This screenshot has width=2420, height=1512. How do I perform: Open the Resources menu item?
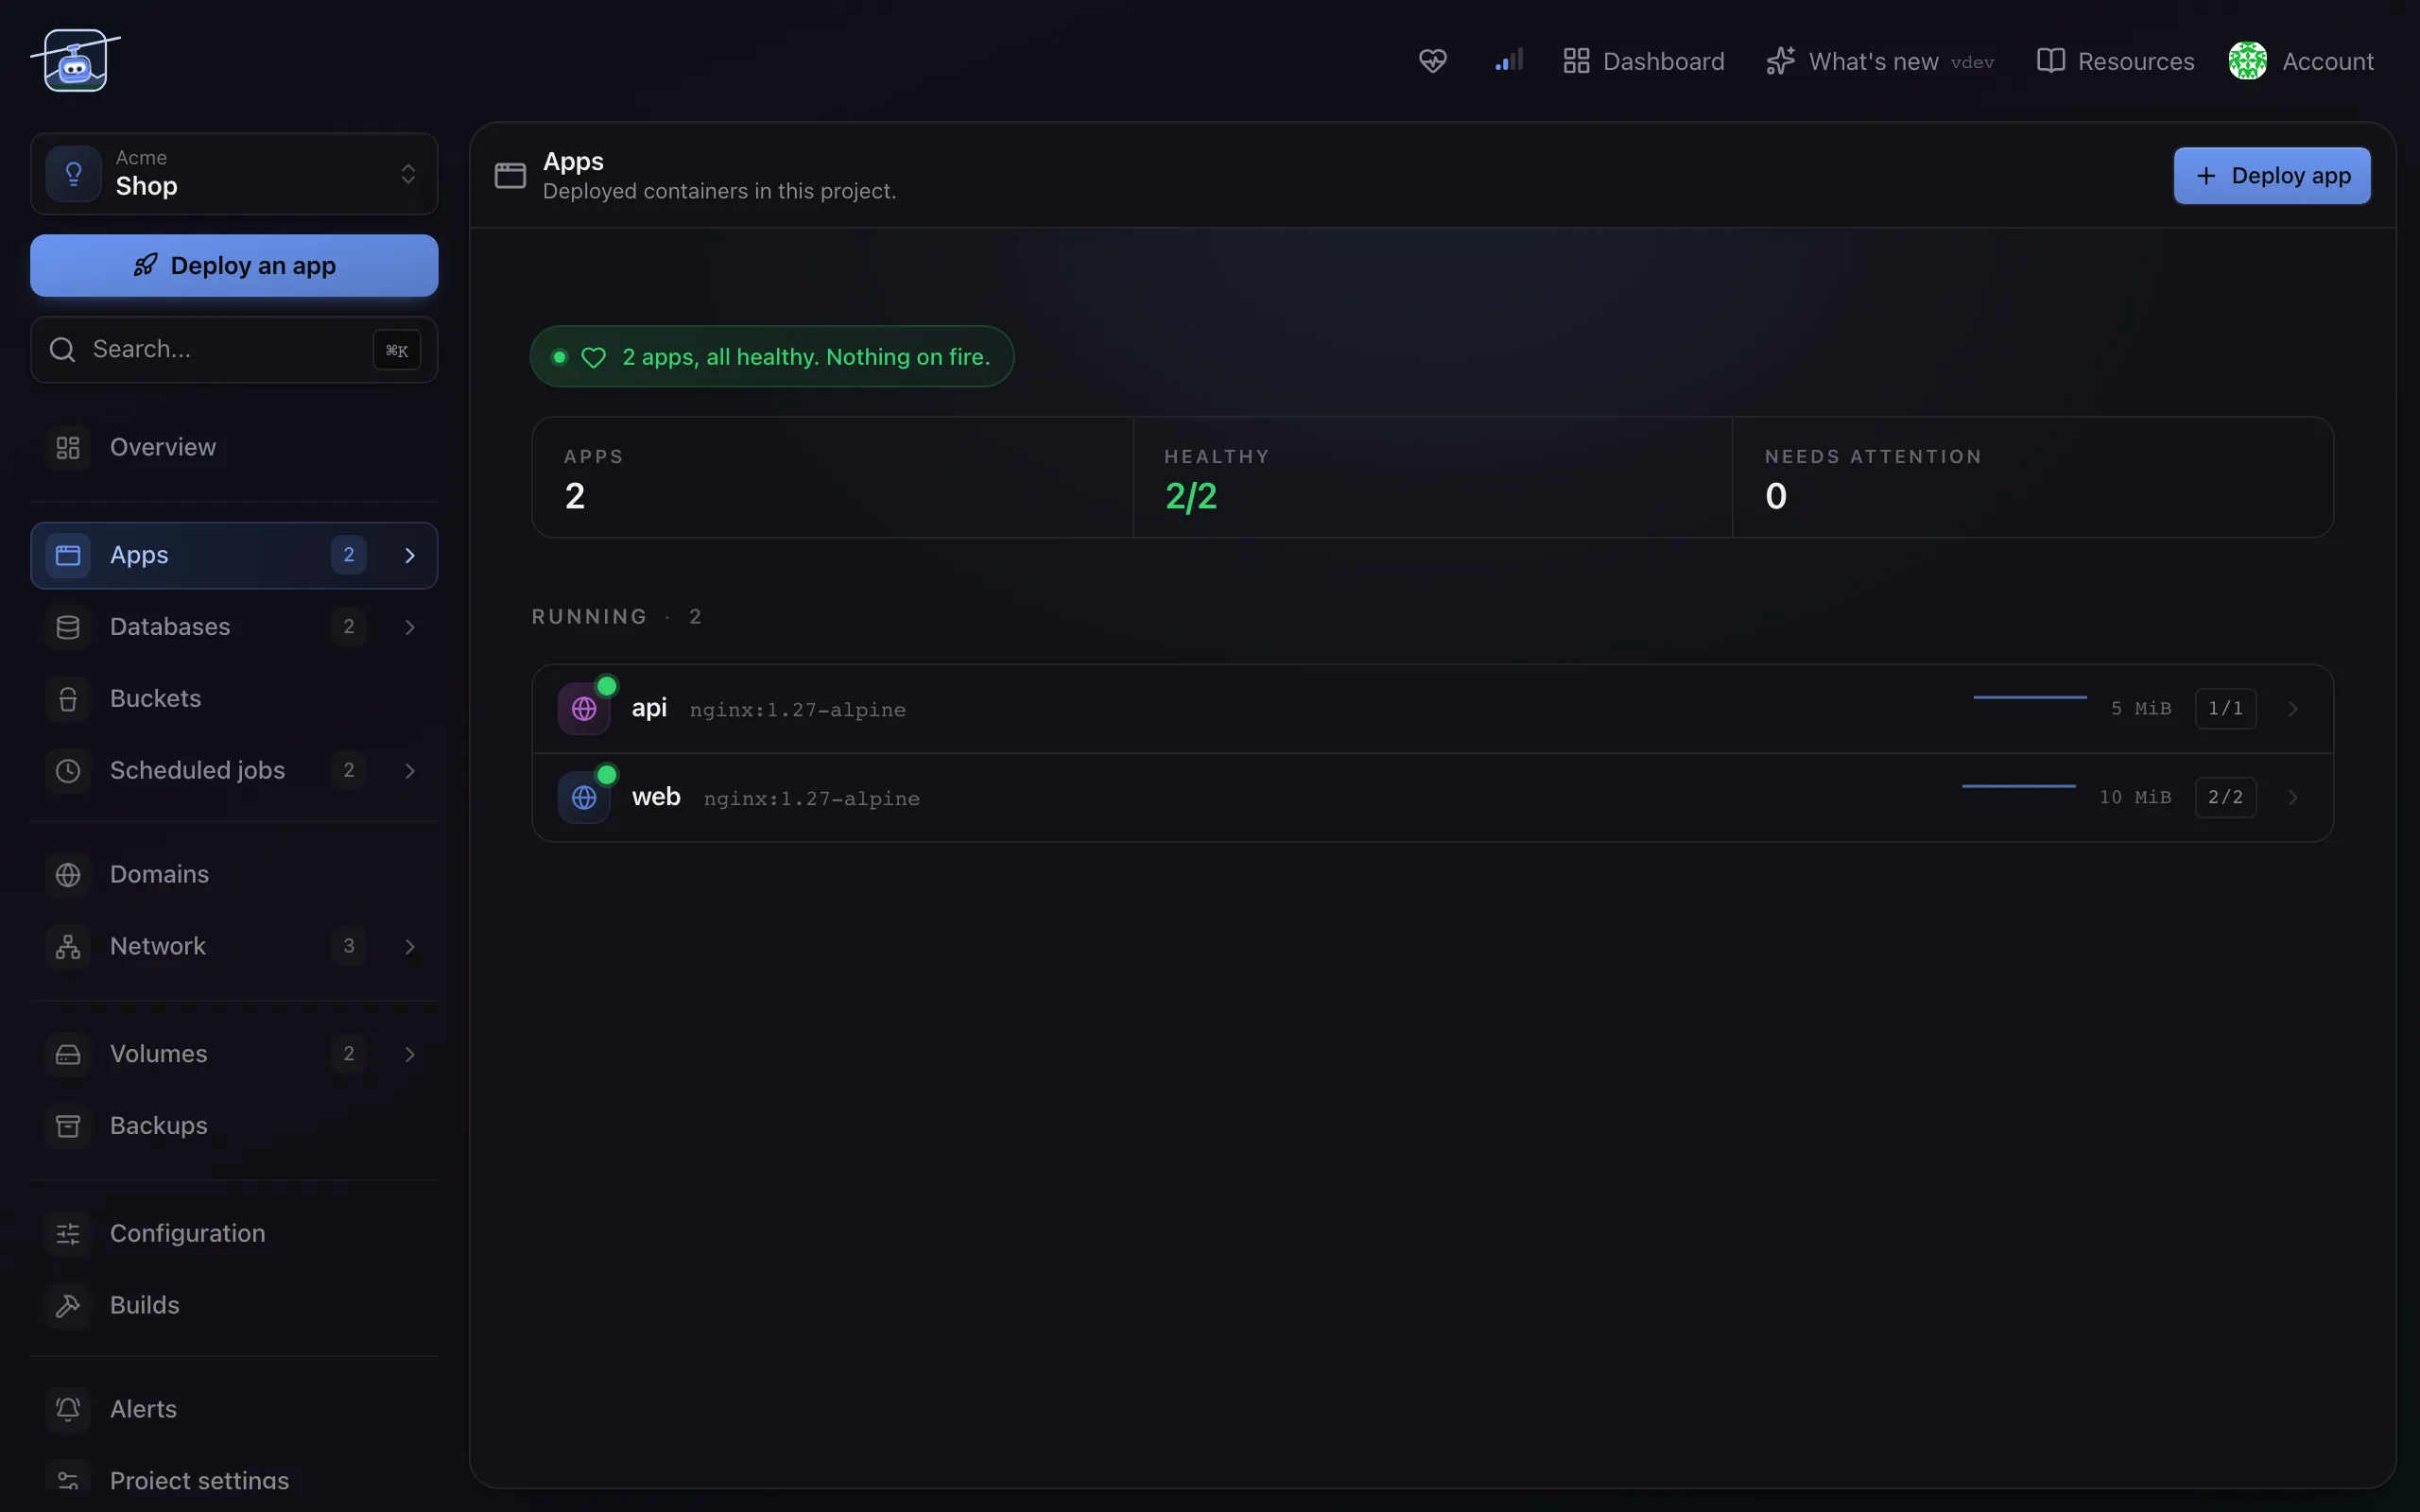[x=2115, y=61]
